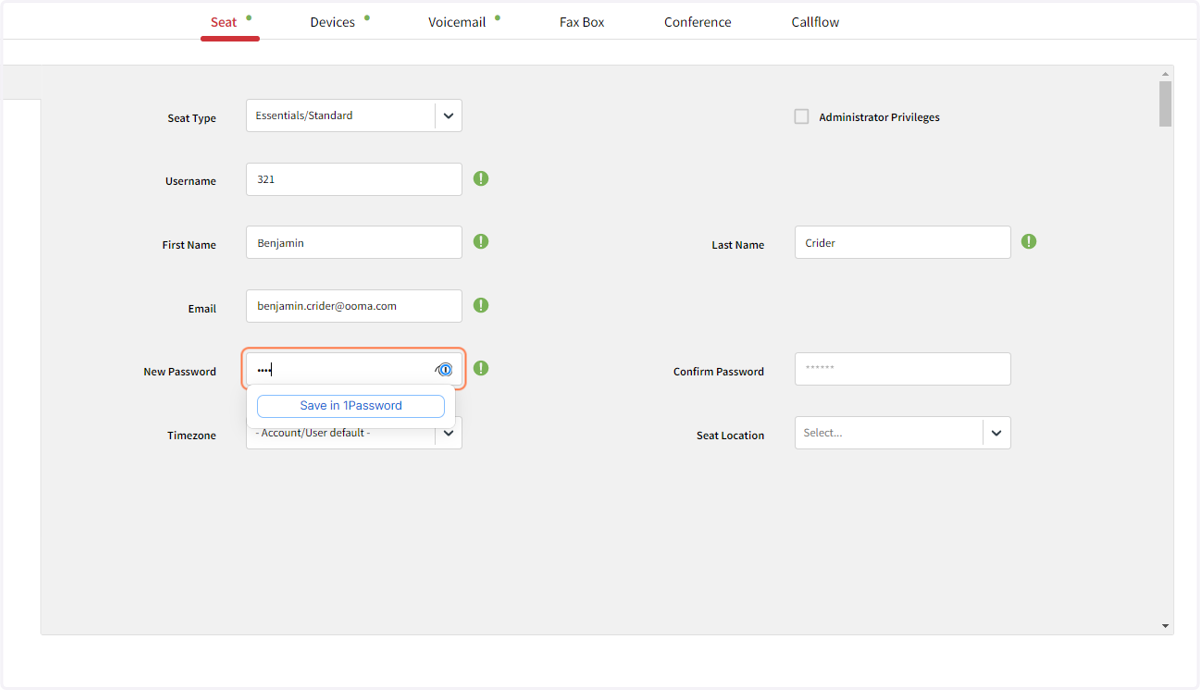Click the green validation icon beside Username

(x=481, y=179)
